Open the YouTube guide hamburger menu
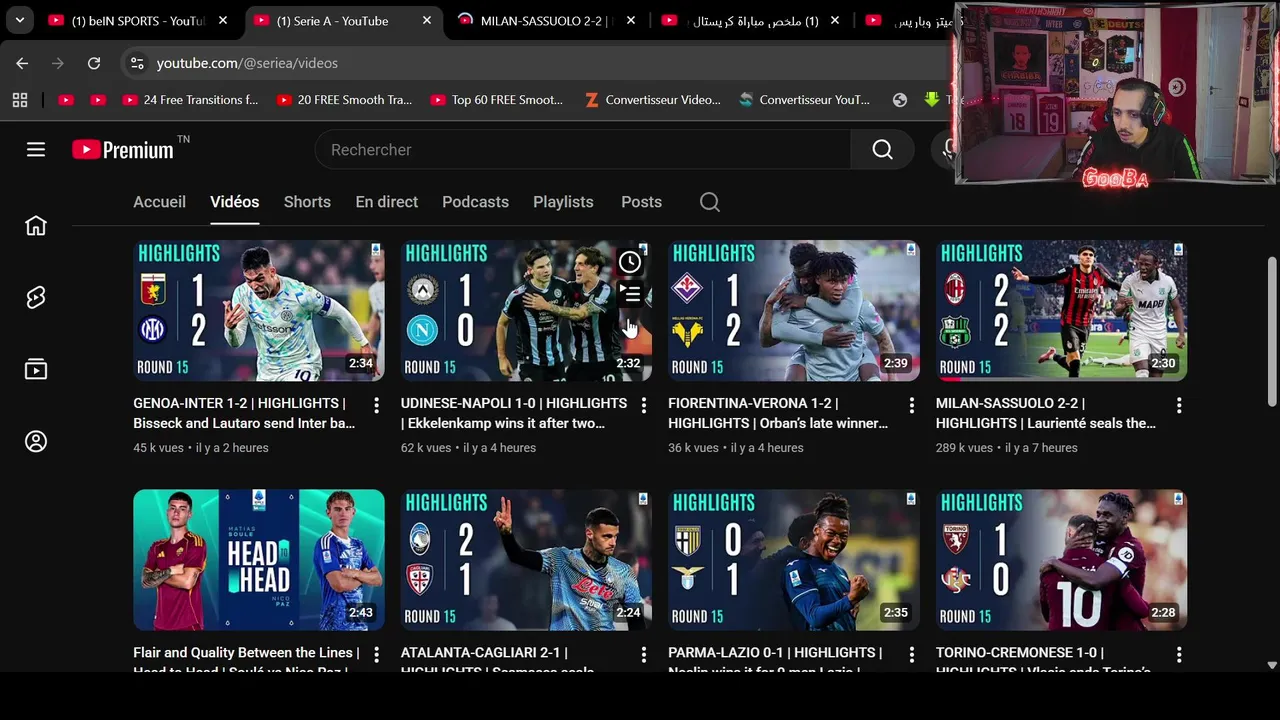The image size is (1280, 720). (36, 150)
